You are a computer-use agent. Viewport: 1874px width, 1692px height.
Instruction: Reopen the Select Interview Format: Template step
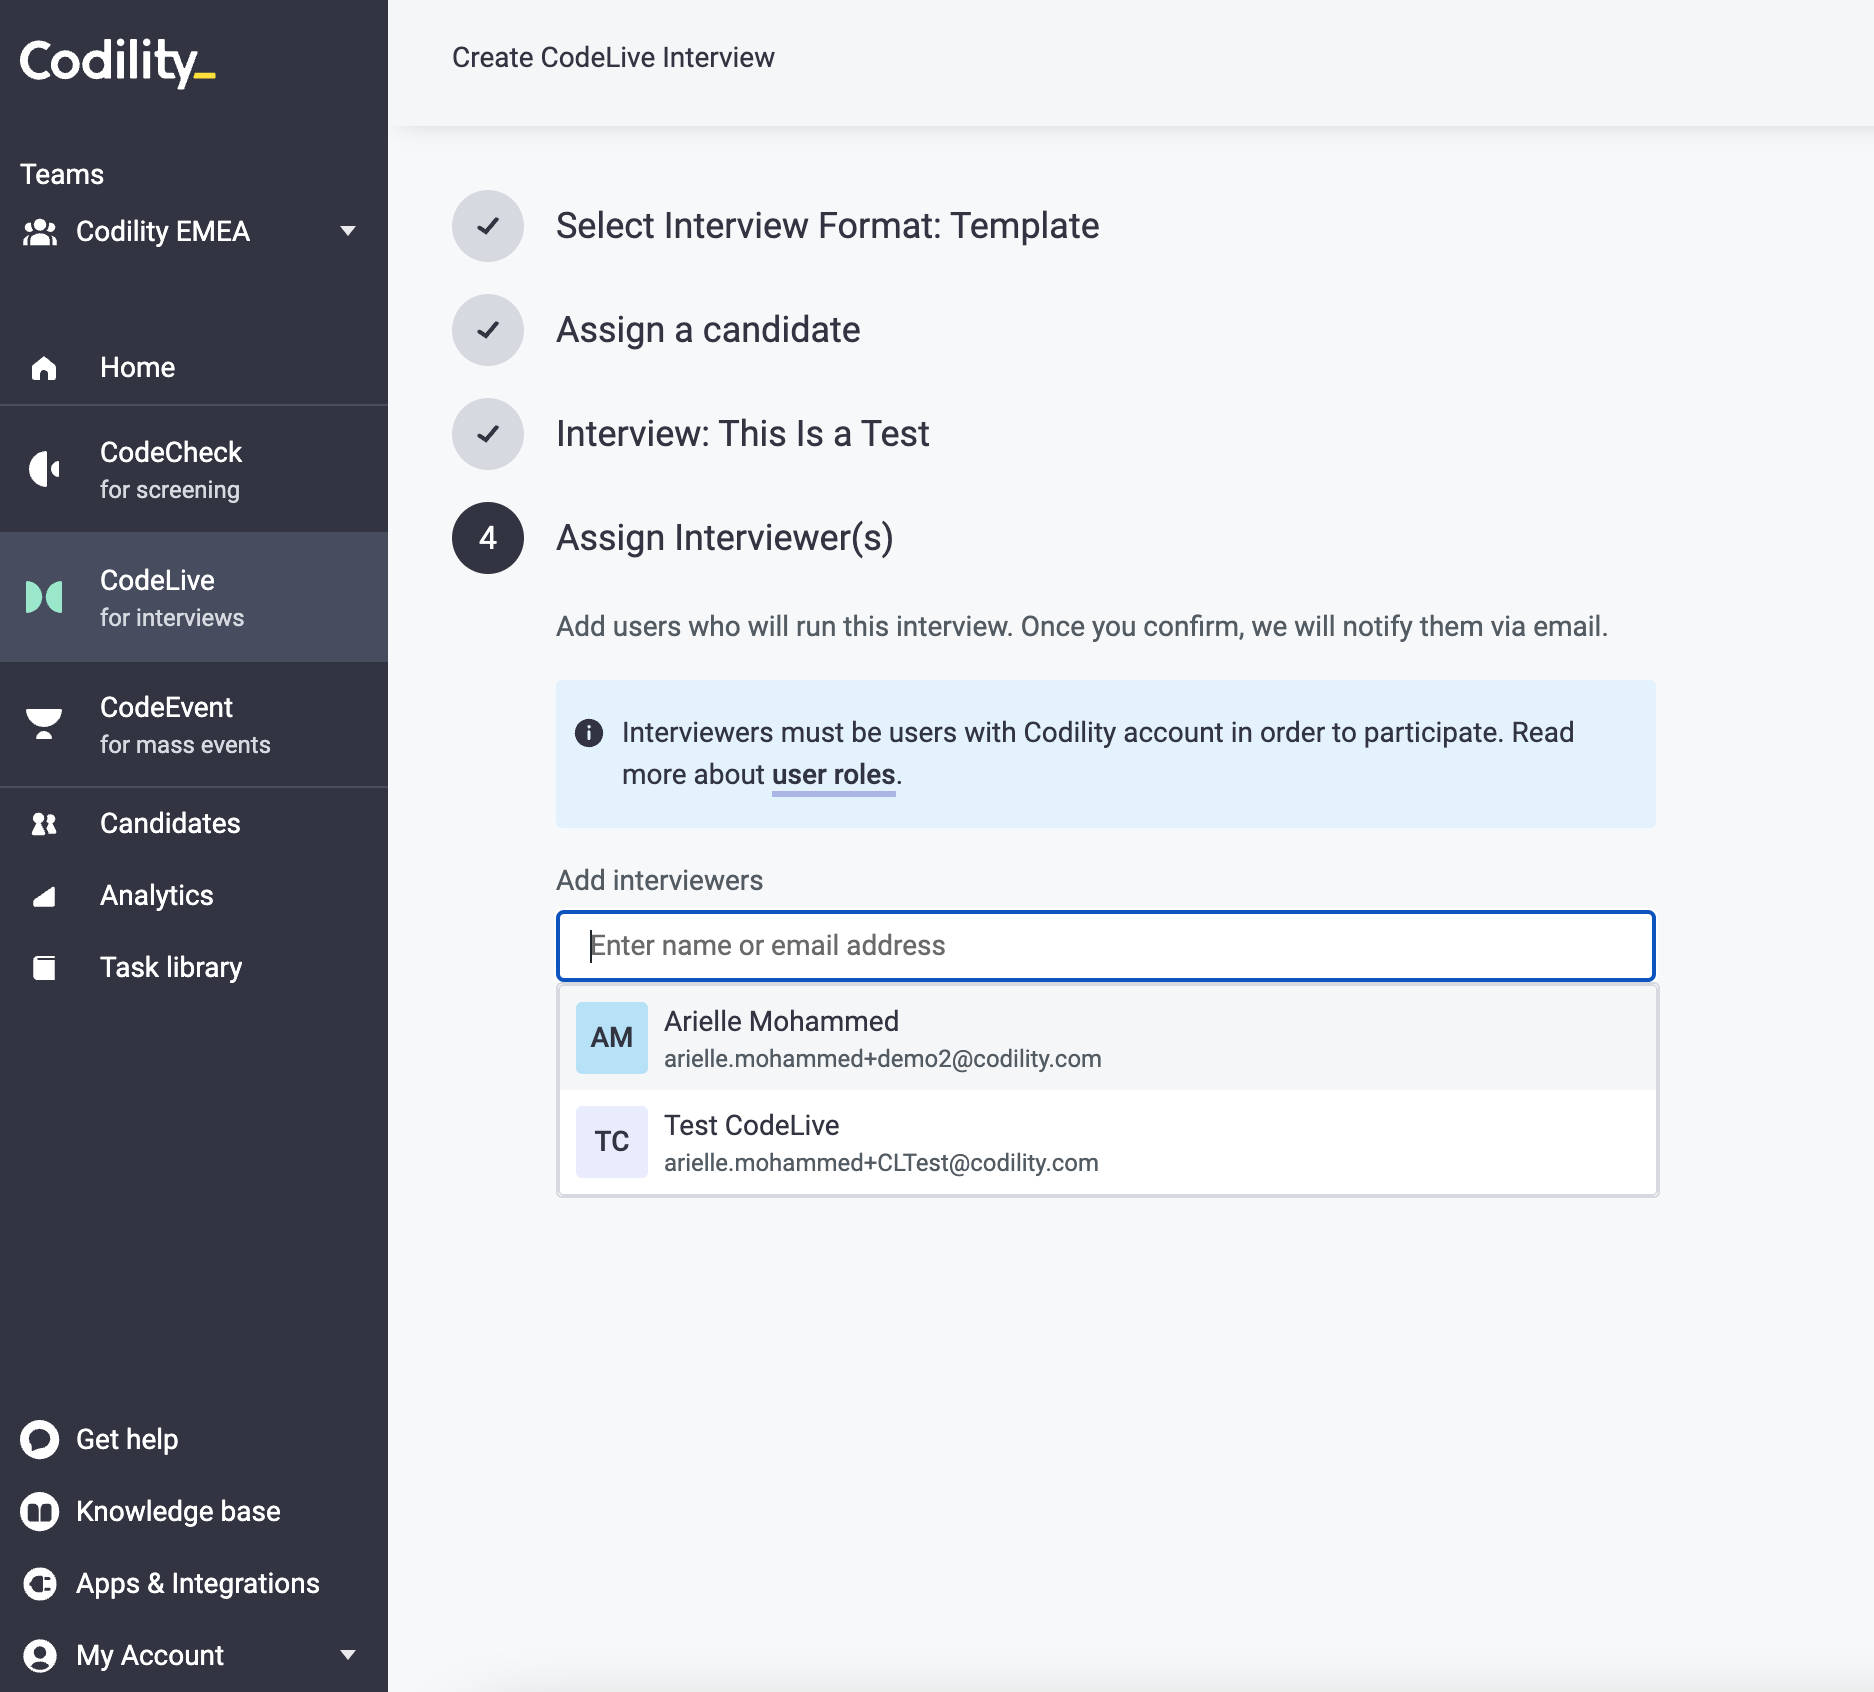tap(828, 226)
